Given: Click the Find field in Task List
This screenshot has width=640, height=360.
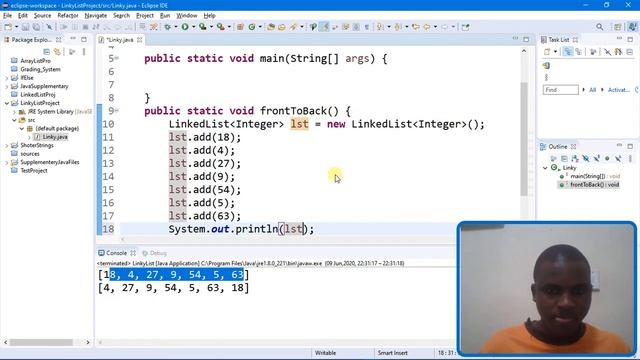Looking at the screenshot, I should pos(560,90).
